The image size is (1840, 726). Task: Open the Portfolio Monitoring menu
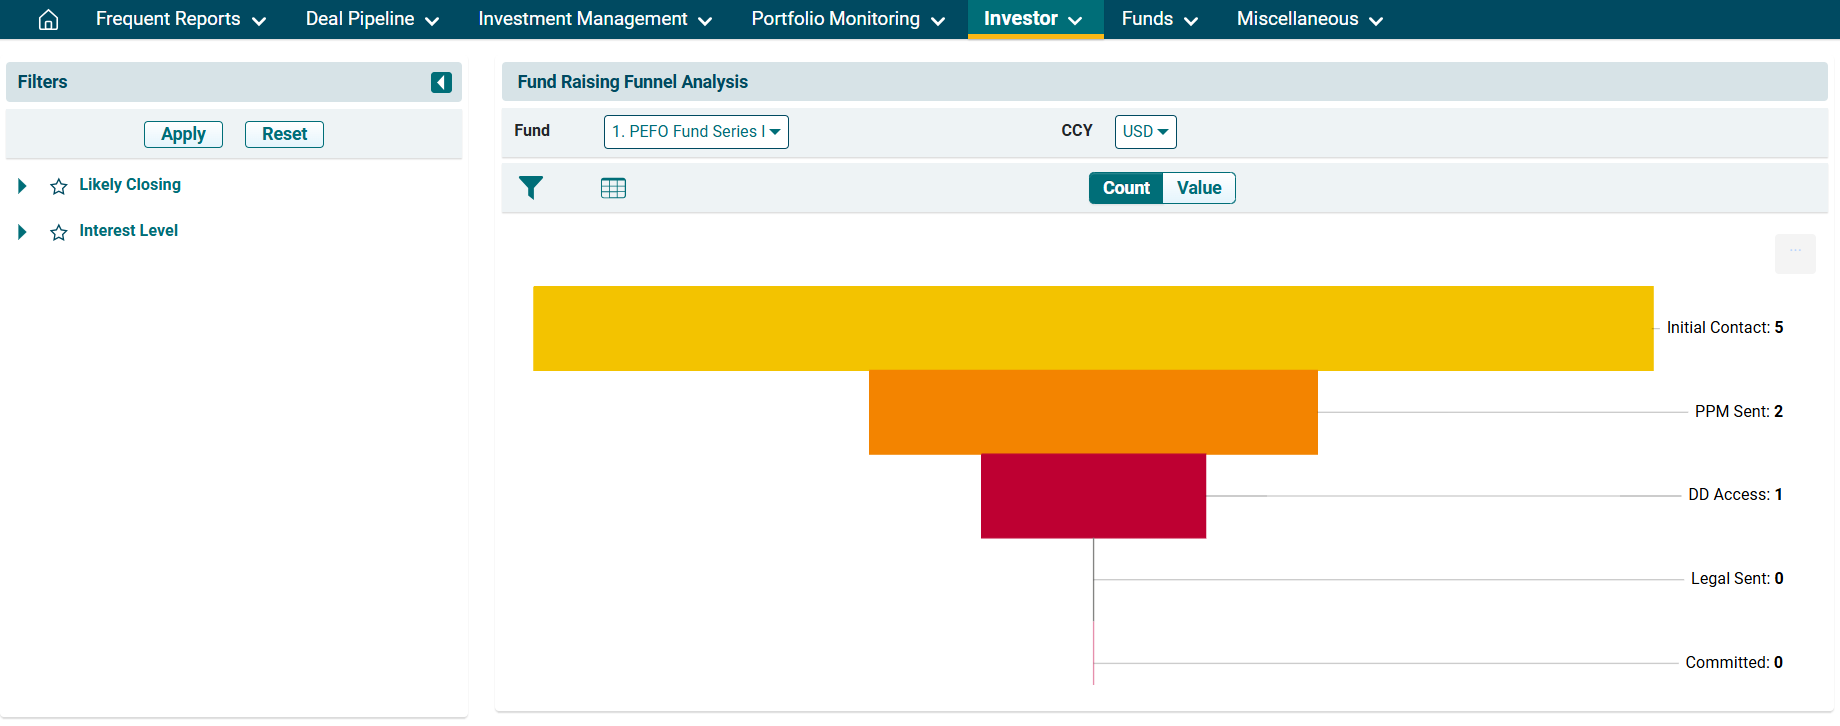coord(847,19)
